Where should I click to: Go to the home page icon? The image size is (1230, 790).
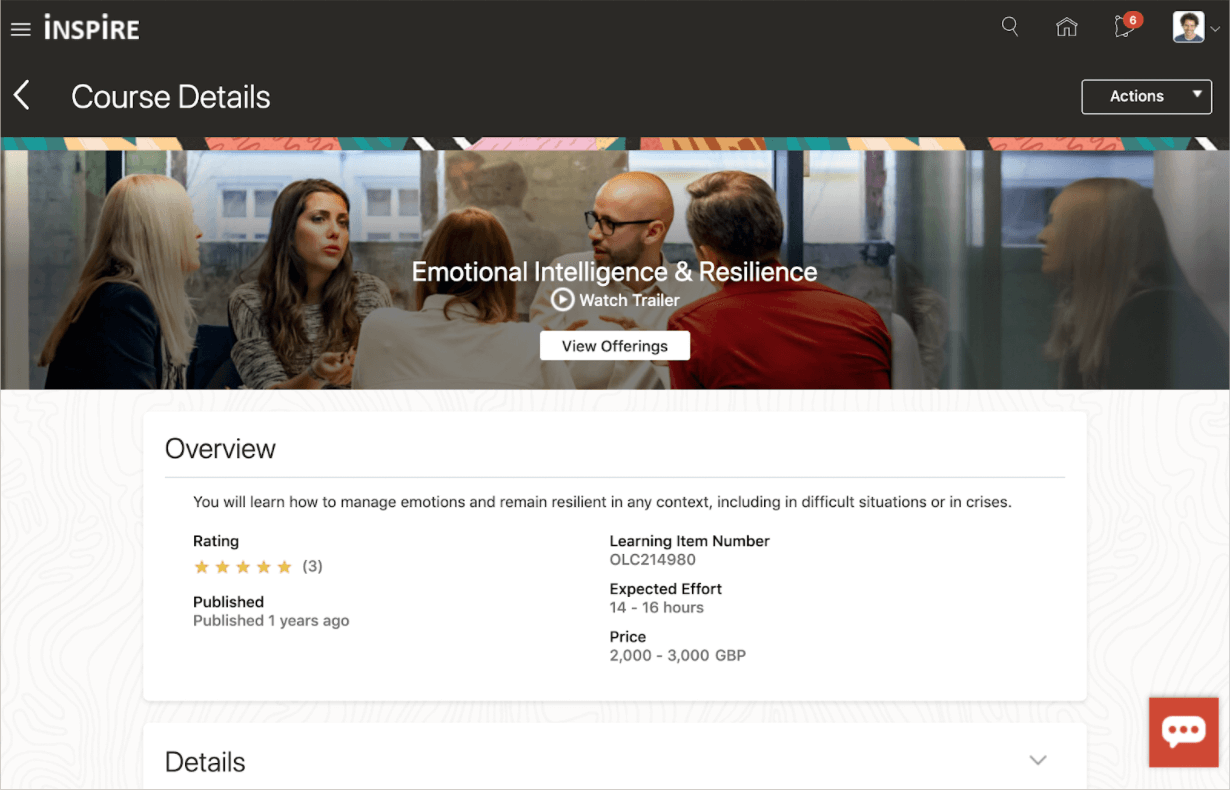[1067, 27]
